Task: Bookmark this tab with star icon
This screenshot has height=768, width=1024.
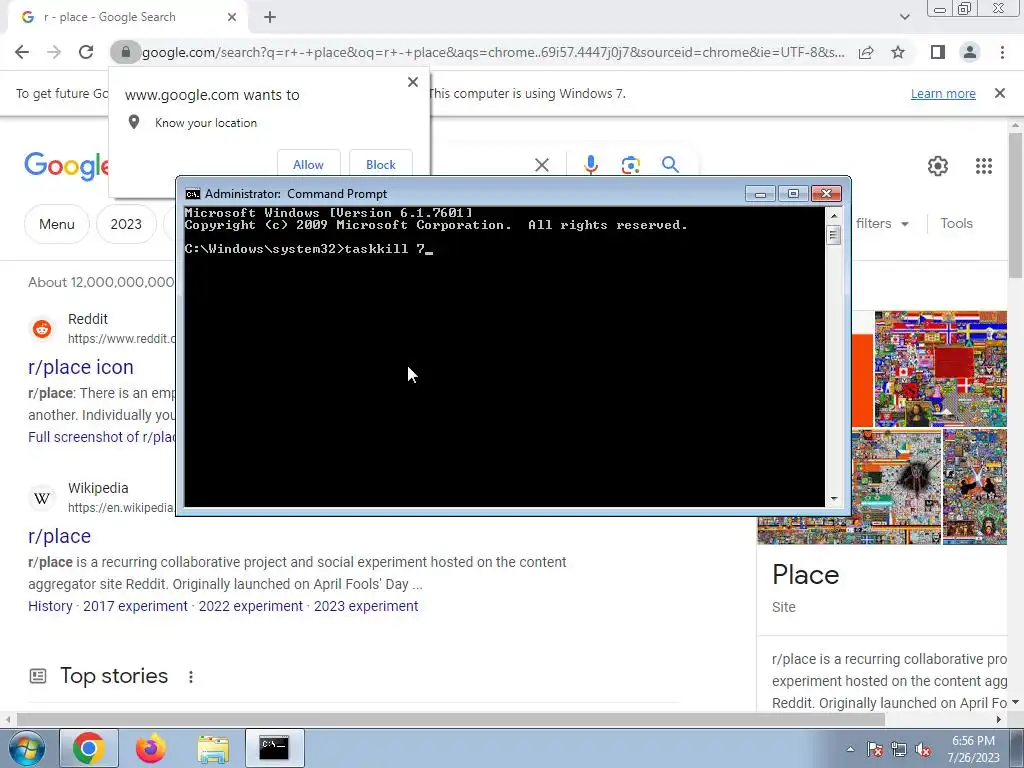Action: [x=898, y=52]
